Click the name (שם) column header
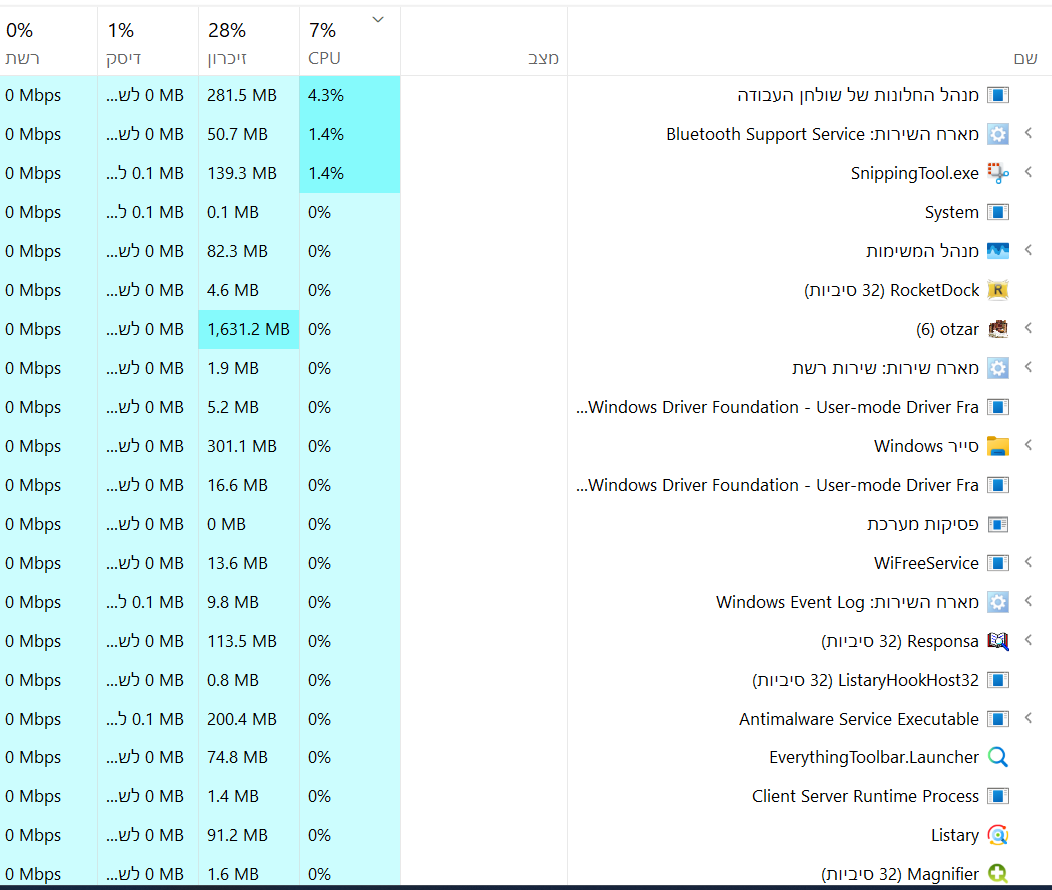Image resolution: width=1052 pixels, height=890 pixels. 1024,58
